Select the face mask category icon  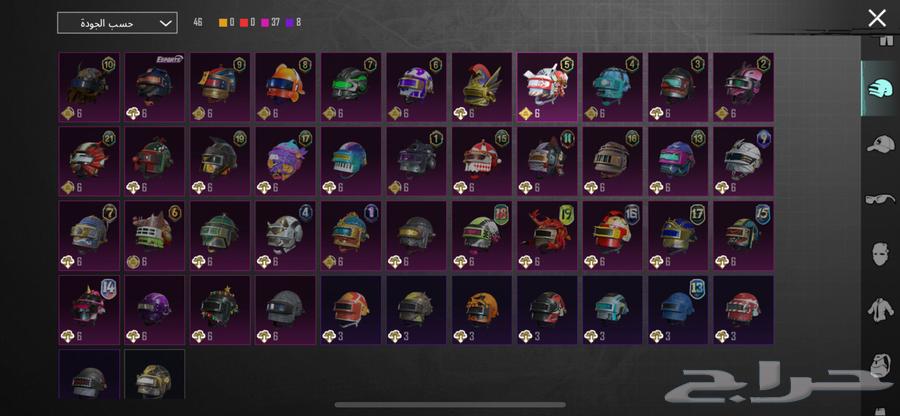[880, 254]
